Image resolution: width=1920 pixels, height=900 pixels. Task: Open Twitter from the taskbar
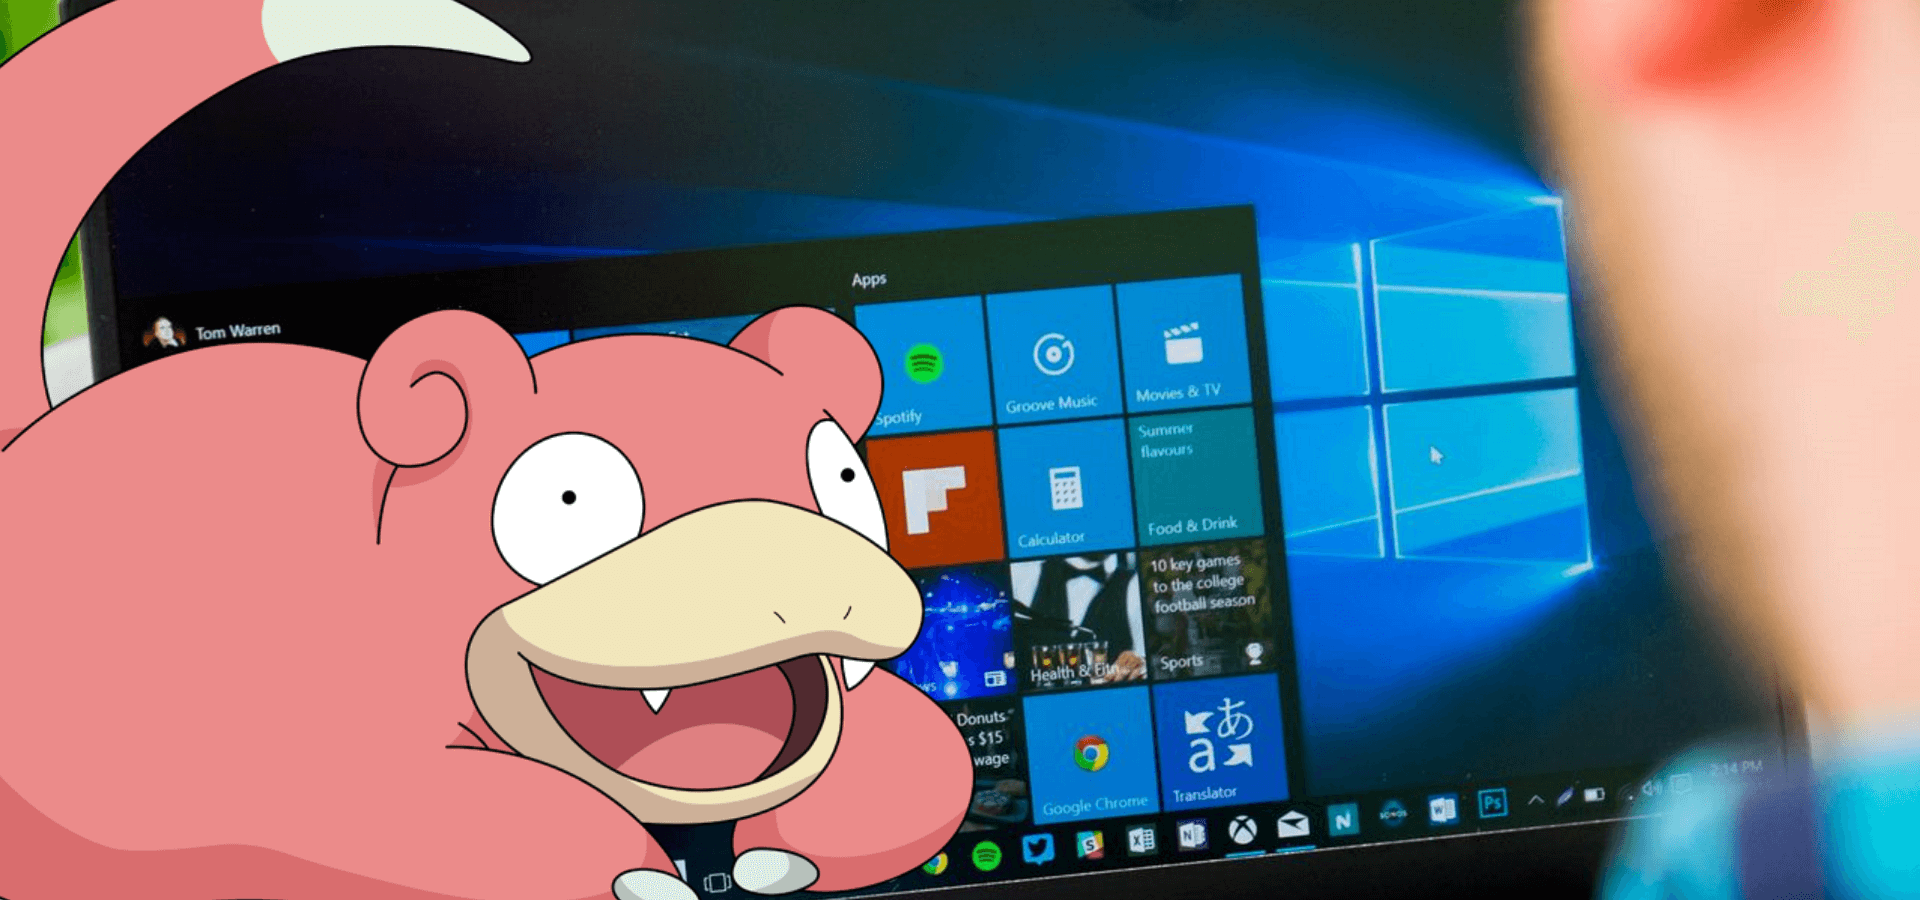[1038, 850]
